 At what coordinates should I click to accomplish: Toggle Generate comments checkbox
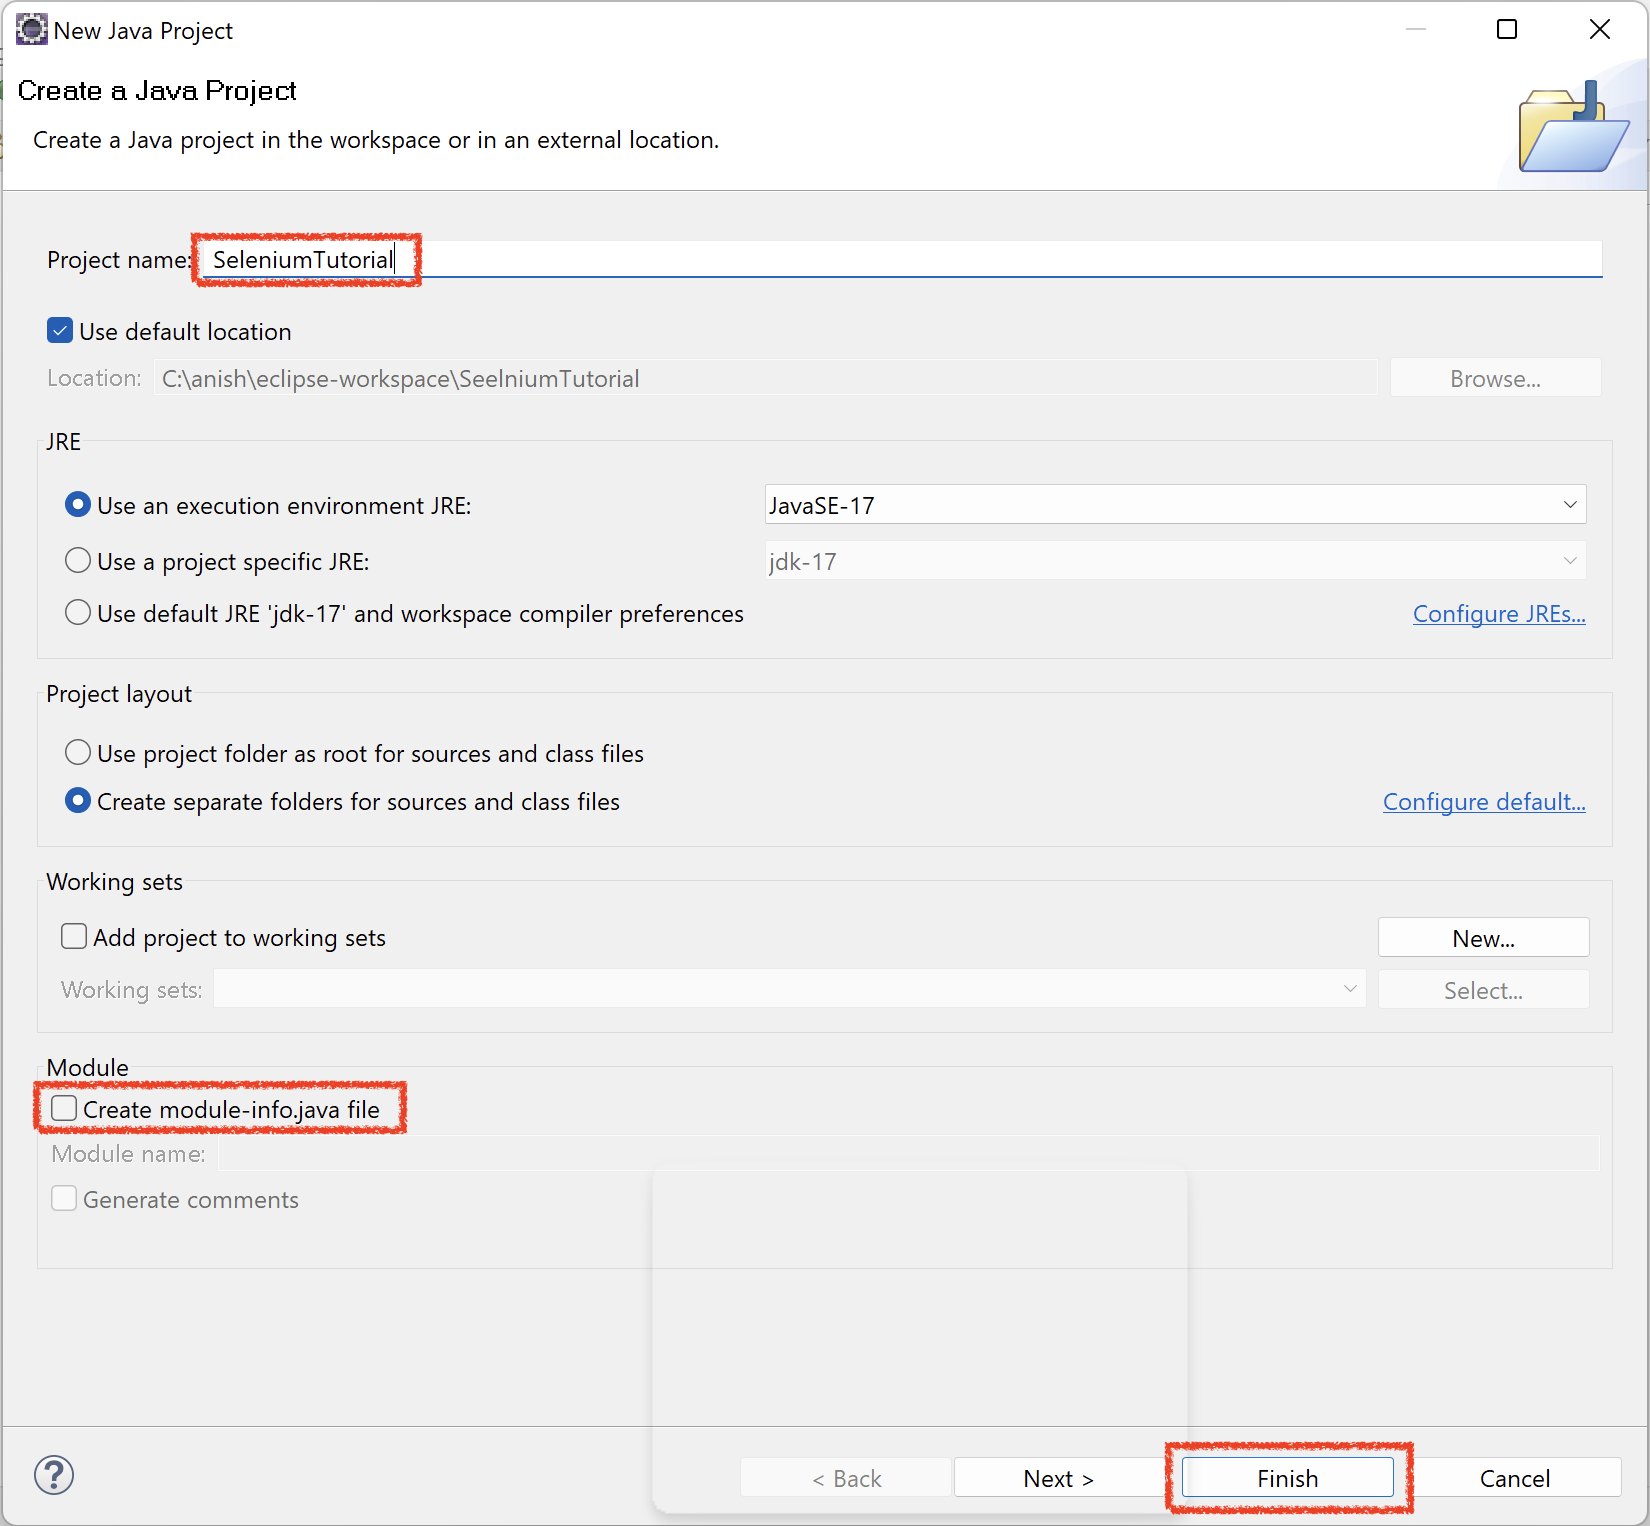64,1198
